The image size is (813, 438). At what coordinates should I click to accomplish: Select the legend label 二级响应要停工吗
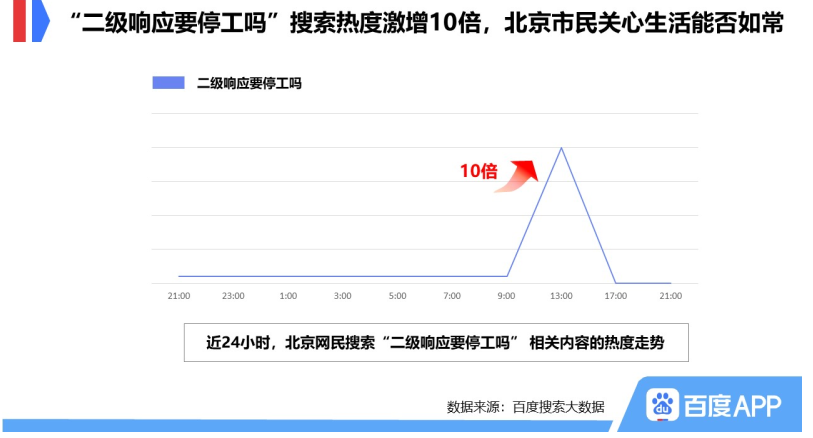pos(249,83)
